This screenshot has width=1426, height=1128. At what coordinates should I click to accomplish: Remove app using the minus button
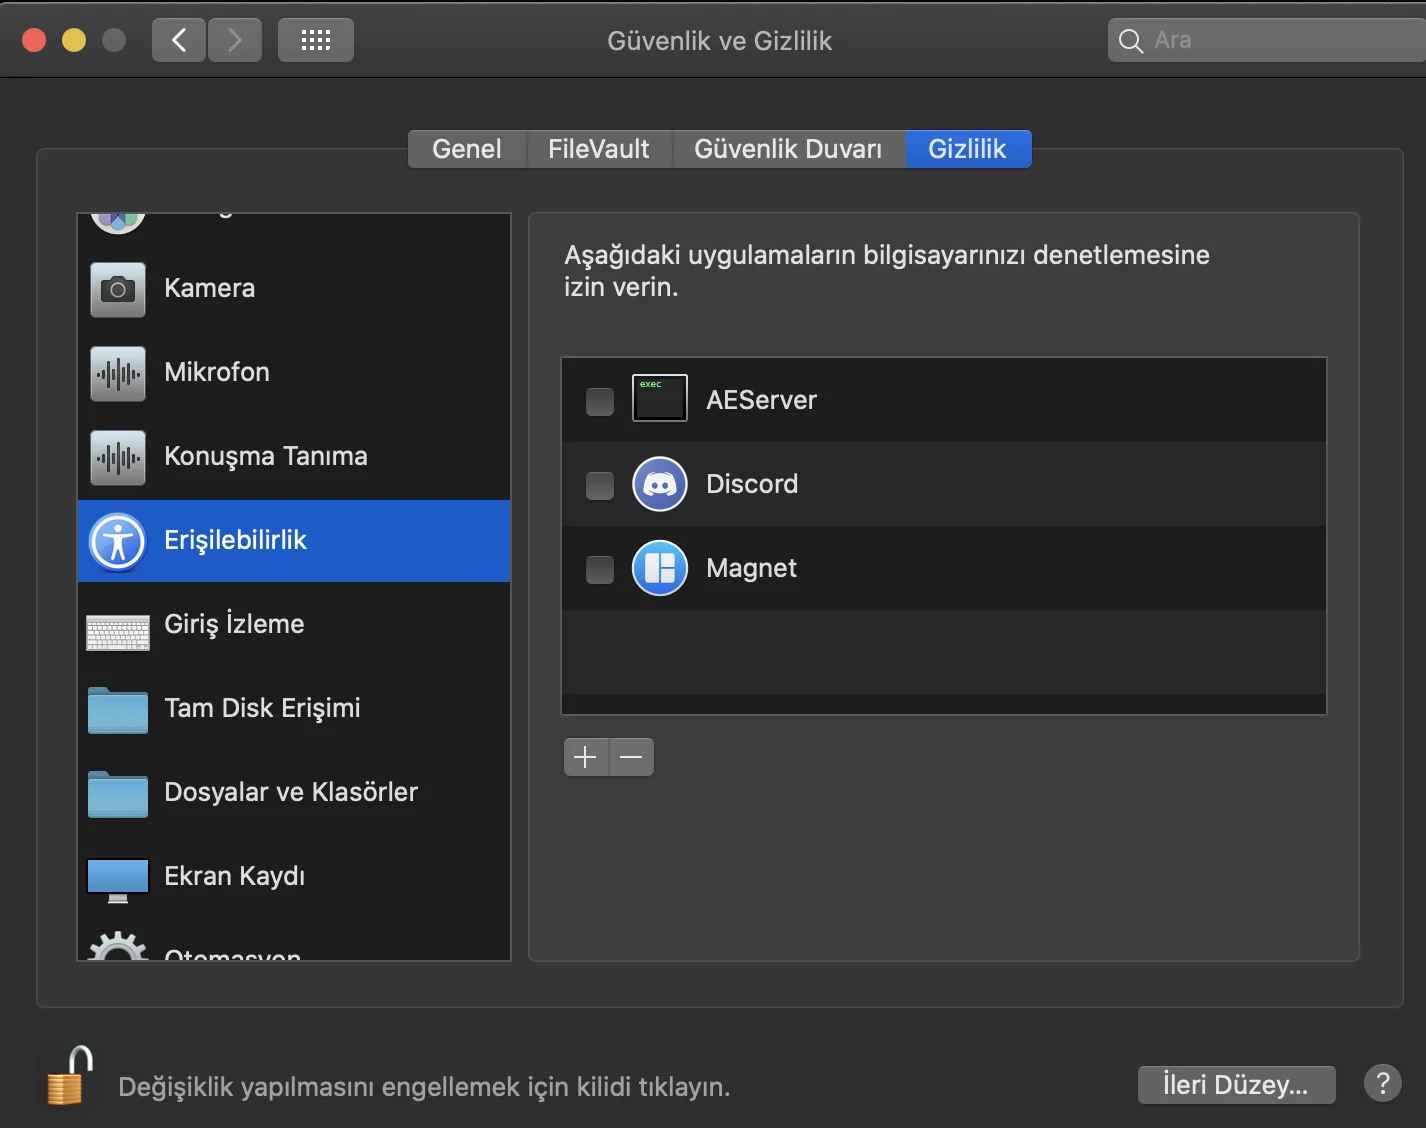point(631,757)
